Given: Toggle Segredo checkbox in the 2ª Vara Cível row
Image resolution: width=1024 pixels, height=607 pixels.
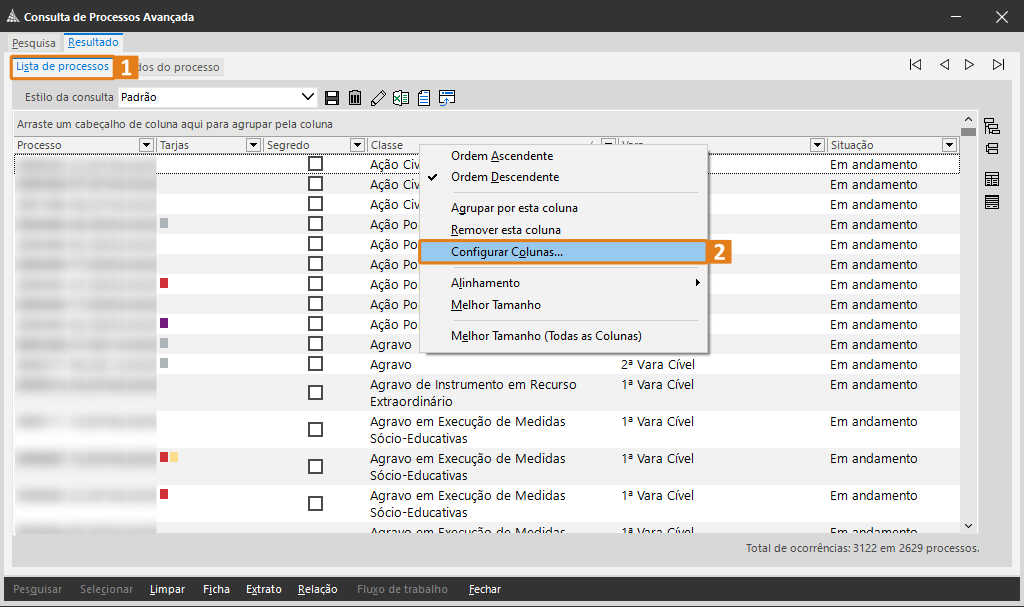Looking at the screenshot, I should [315, 363].
